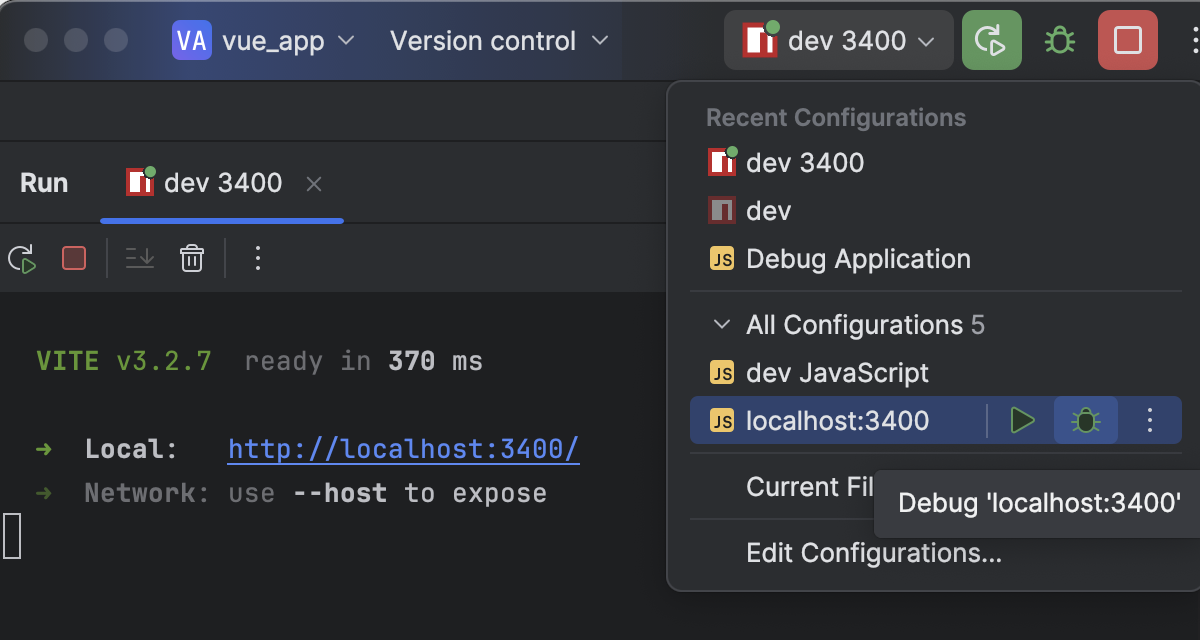This screenshot has width=1200, height=640.
Task: Click the green Run button in the toolbar
Action: [991, 40]
